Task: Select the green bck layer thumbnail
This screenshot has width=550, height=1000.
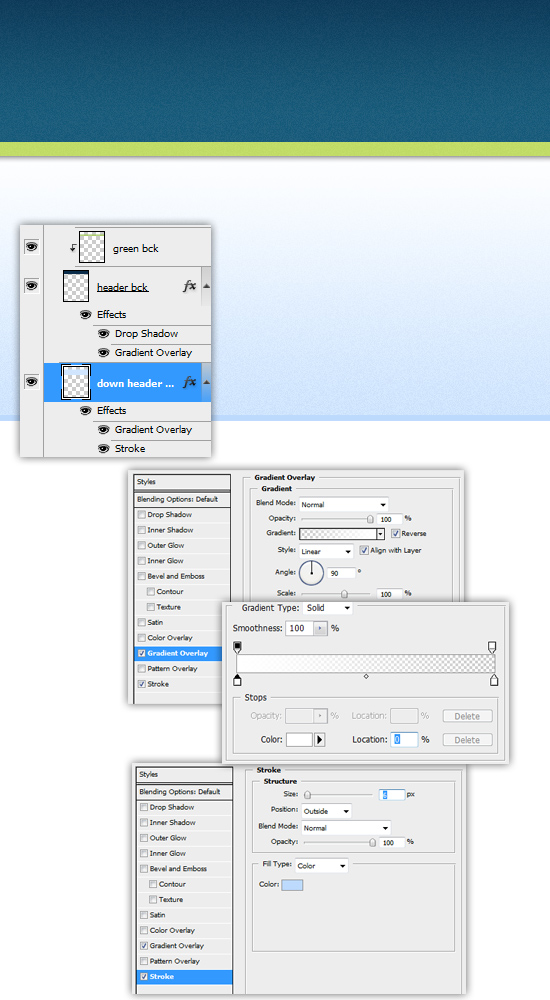Action: (x=92, y=247)
